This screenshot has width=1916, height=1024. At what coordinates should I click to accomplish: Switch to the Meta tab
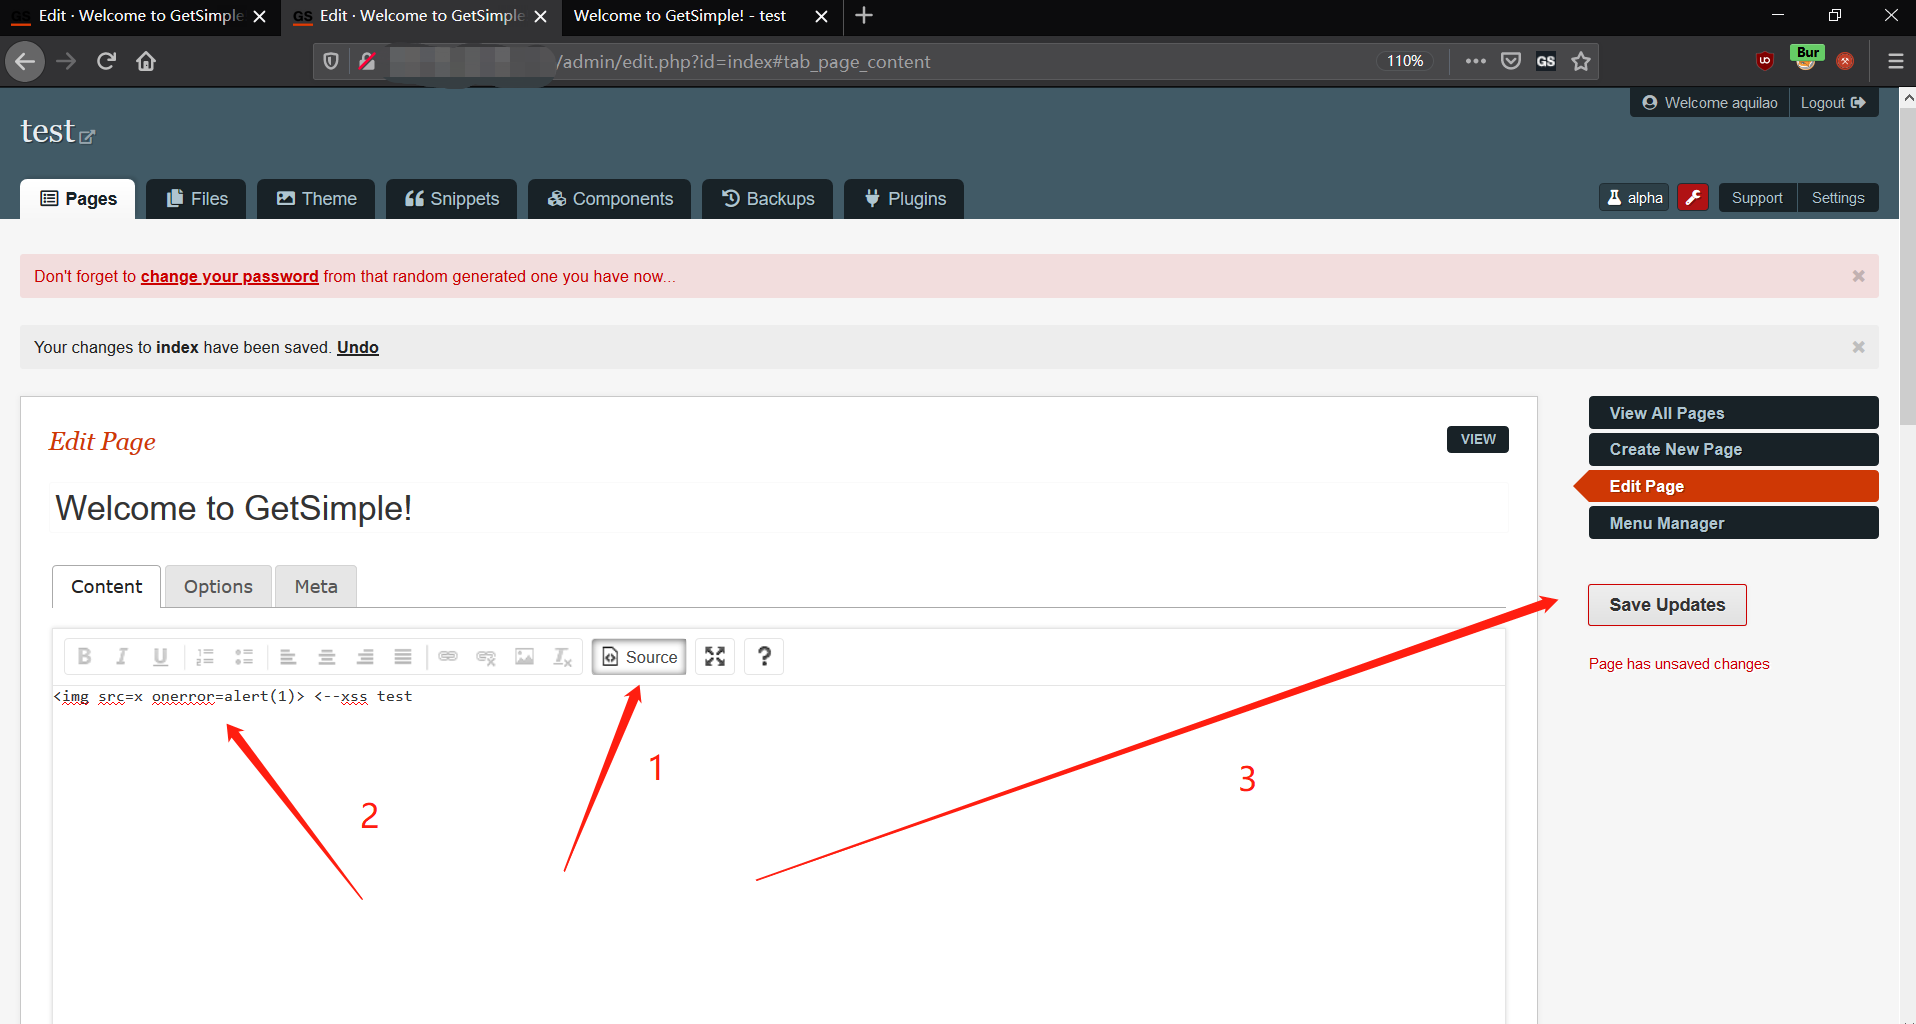point(315,586)
